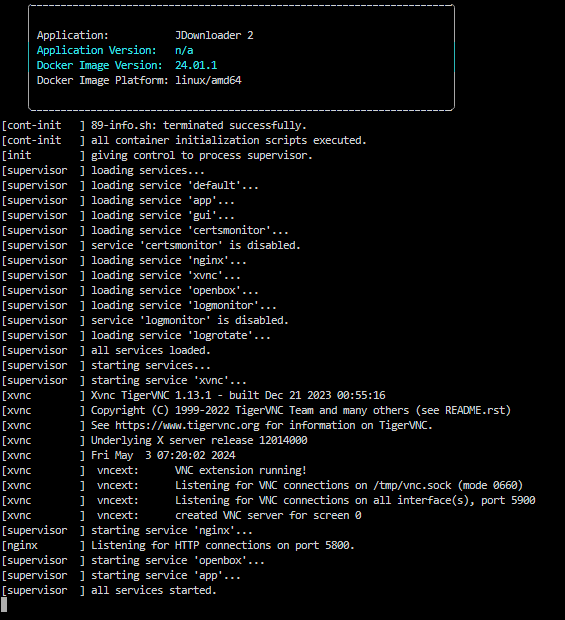Click the https://www.tigervnc.org URL
The image size is (565, 620).
(187, 425)
